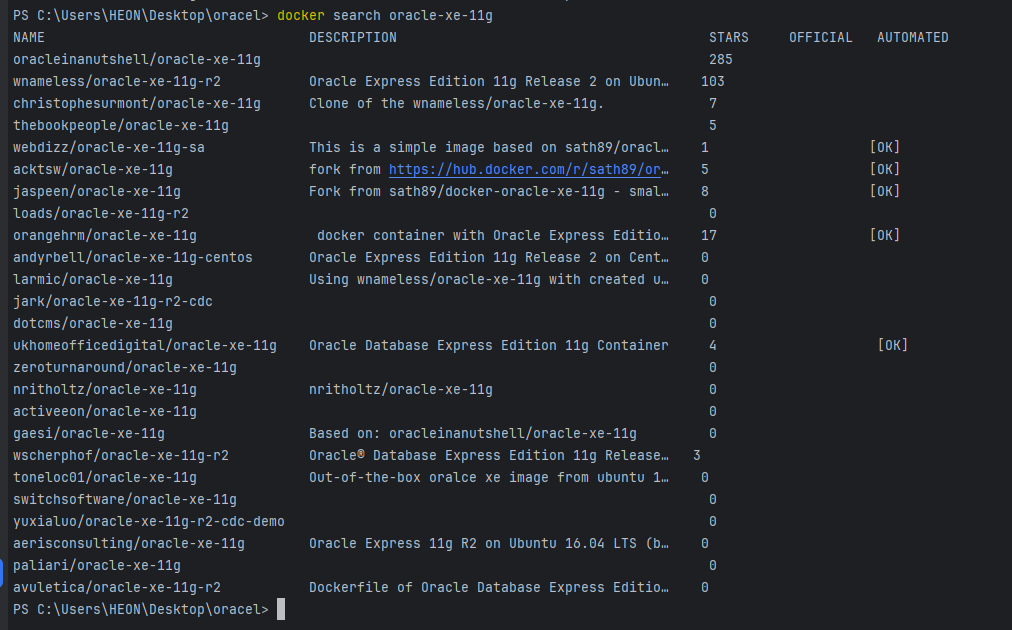This screenshot has width=1012, height=630.
Task: Click the STARS column header
Action: click(x=729, y=37)
